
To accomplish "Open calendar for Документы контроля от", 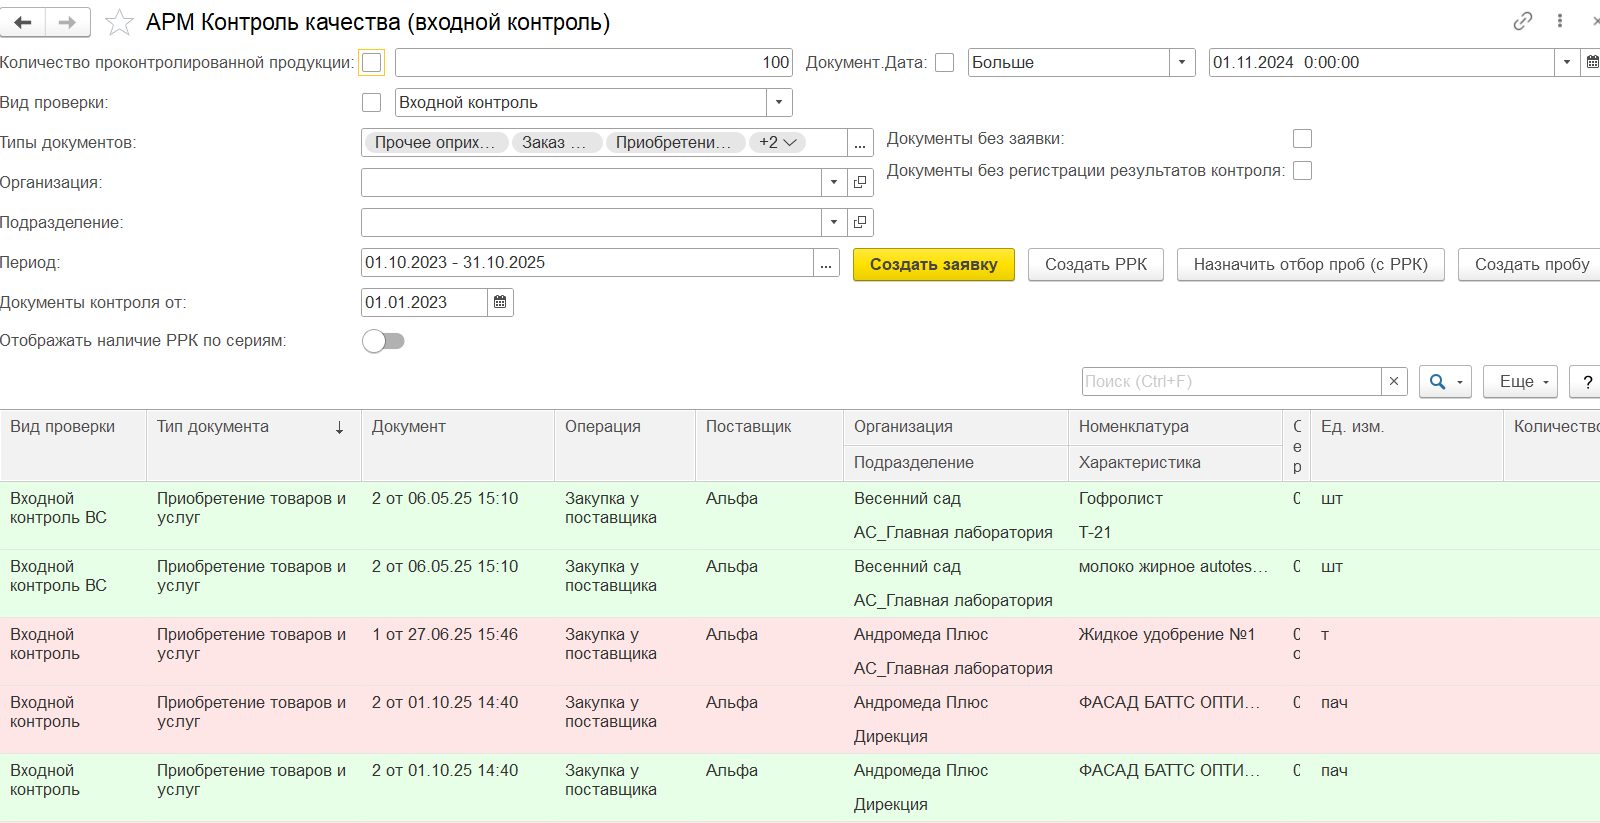I will 500,303.
